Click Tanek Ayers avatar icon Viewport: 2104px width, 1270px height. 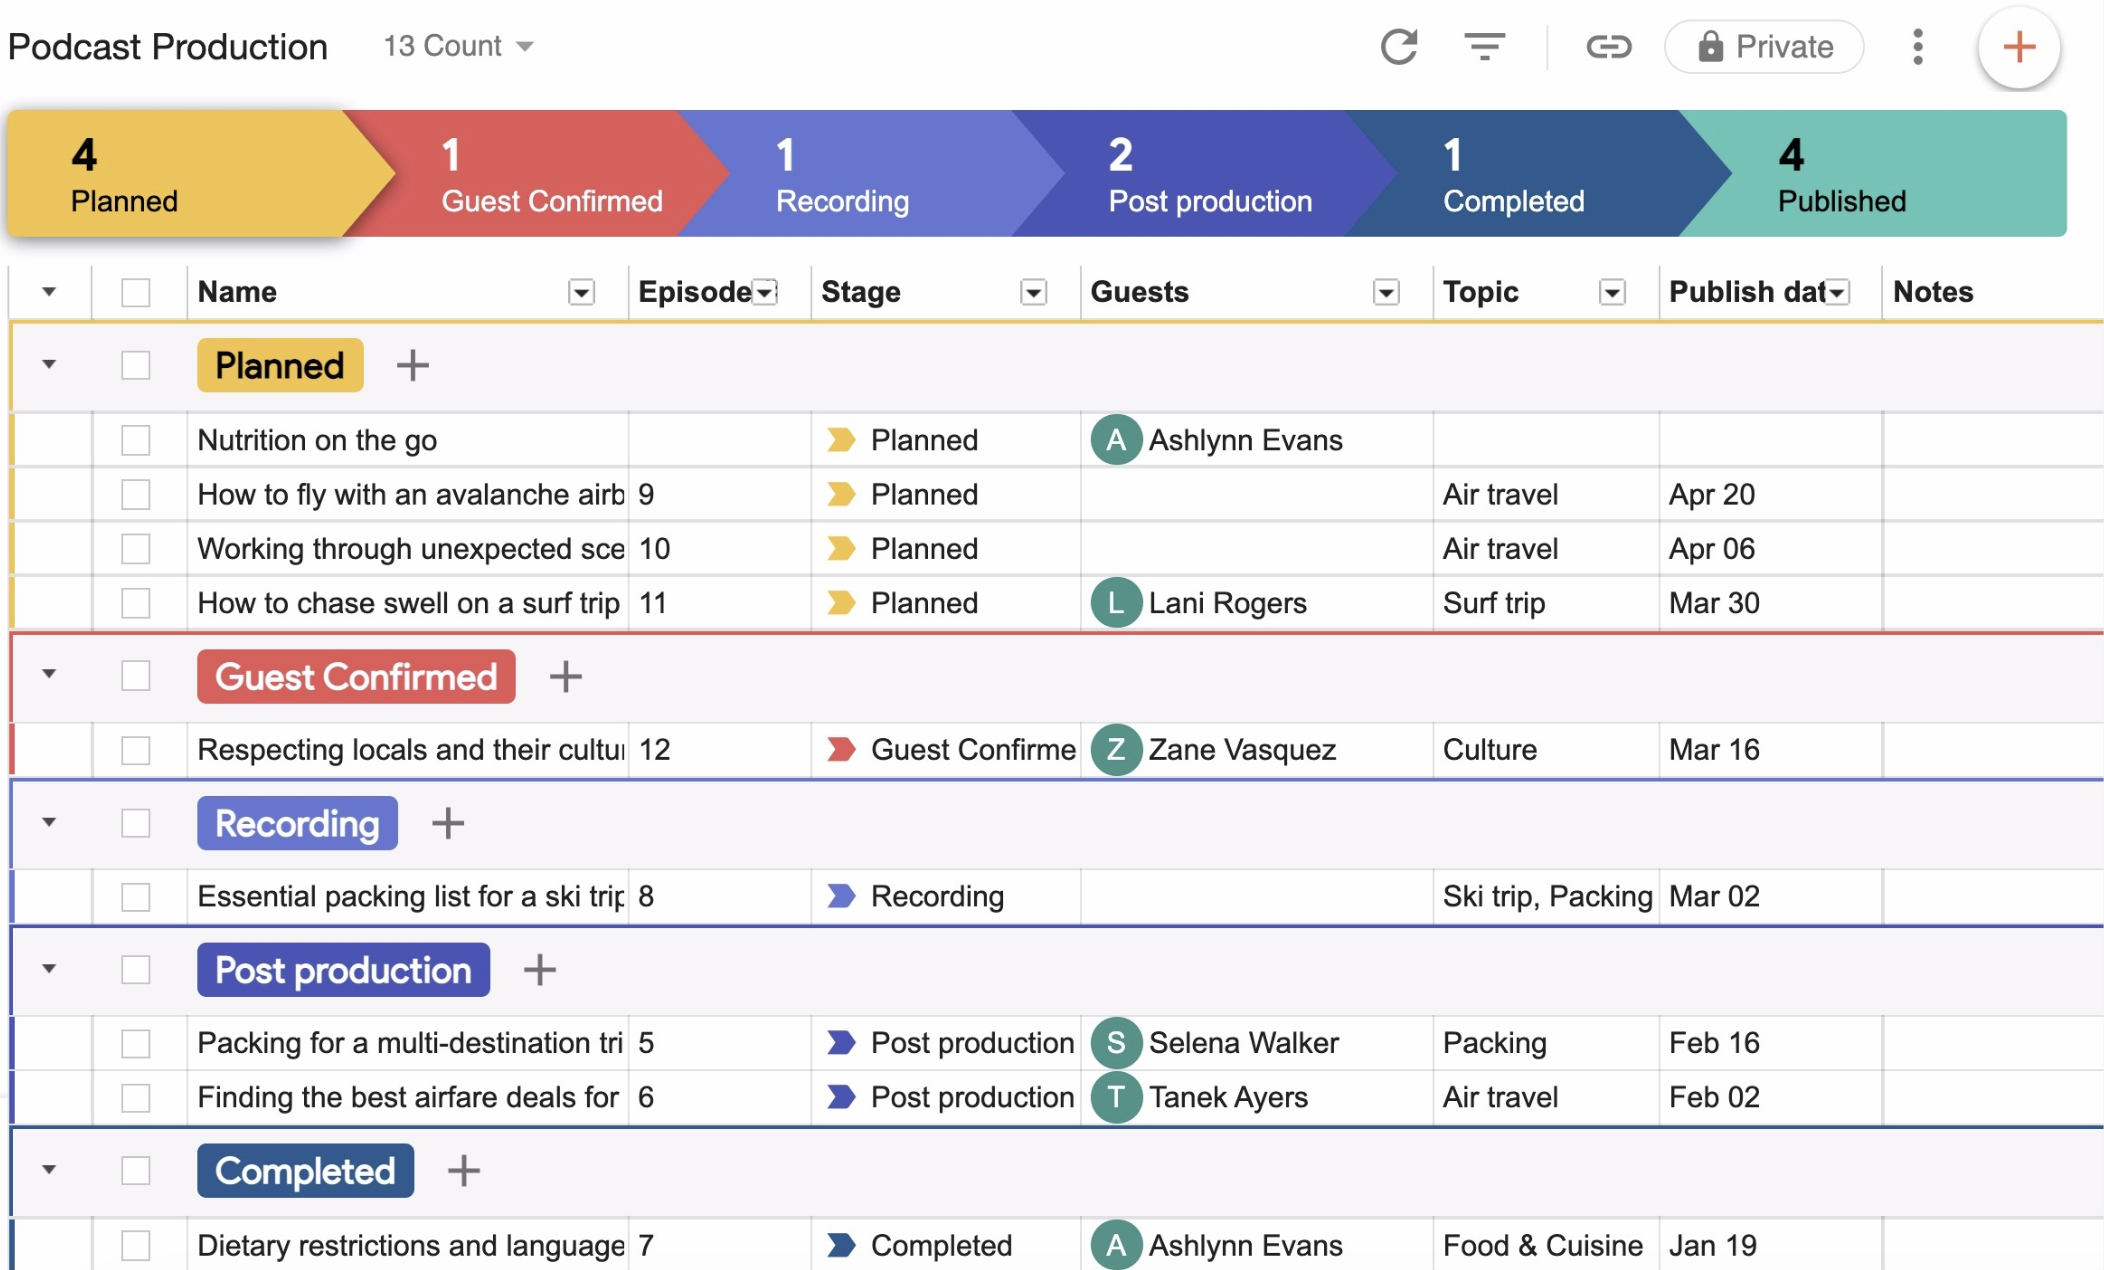pyautogui.click(x=1116, y=1098)
